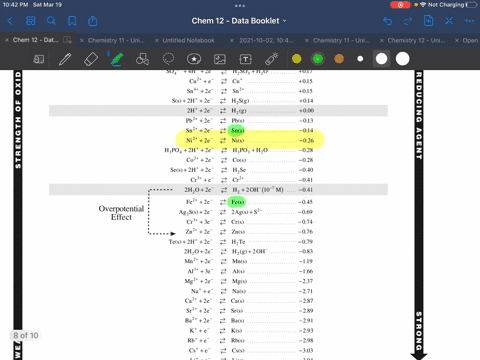The height and width of the screenshot is (360, 480).
Task: Switch to the Chemistry 12 - Uni tab
Action: (416, 40)
